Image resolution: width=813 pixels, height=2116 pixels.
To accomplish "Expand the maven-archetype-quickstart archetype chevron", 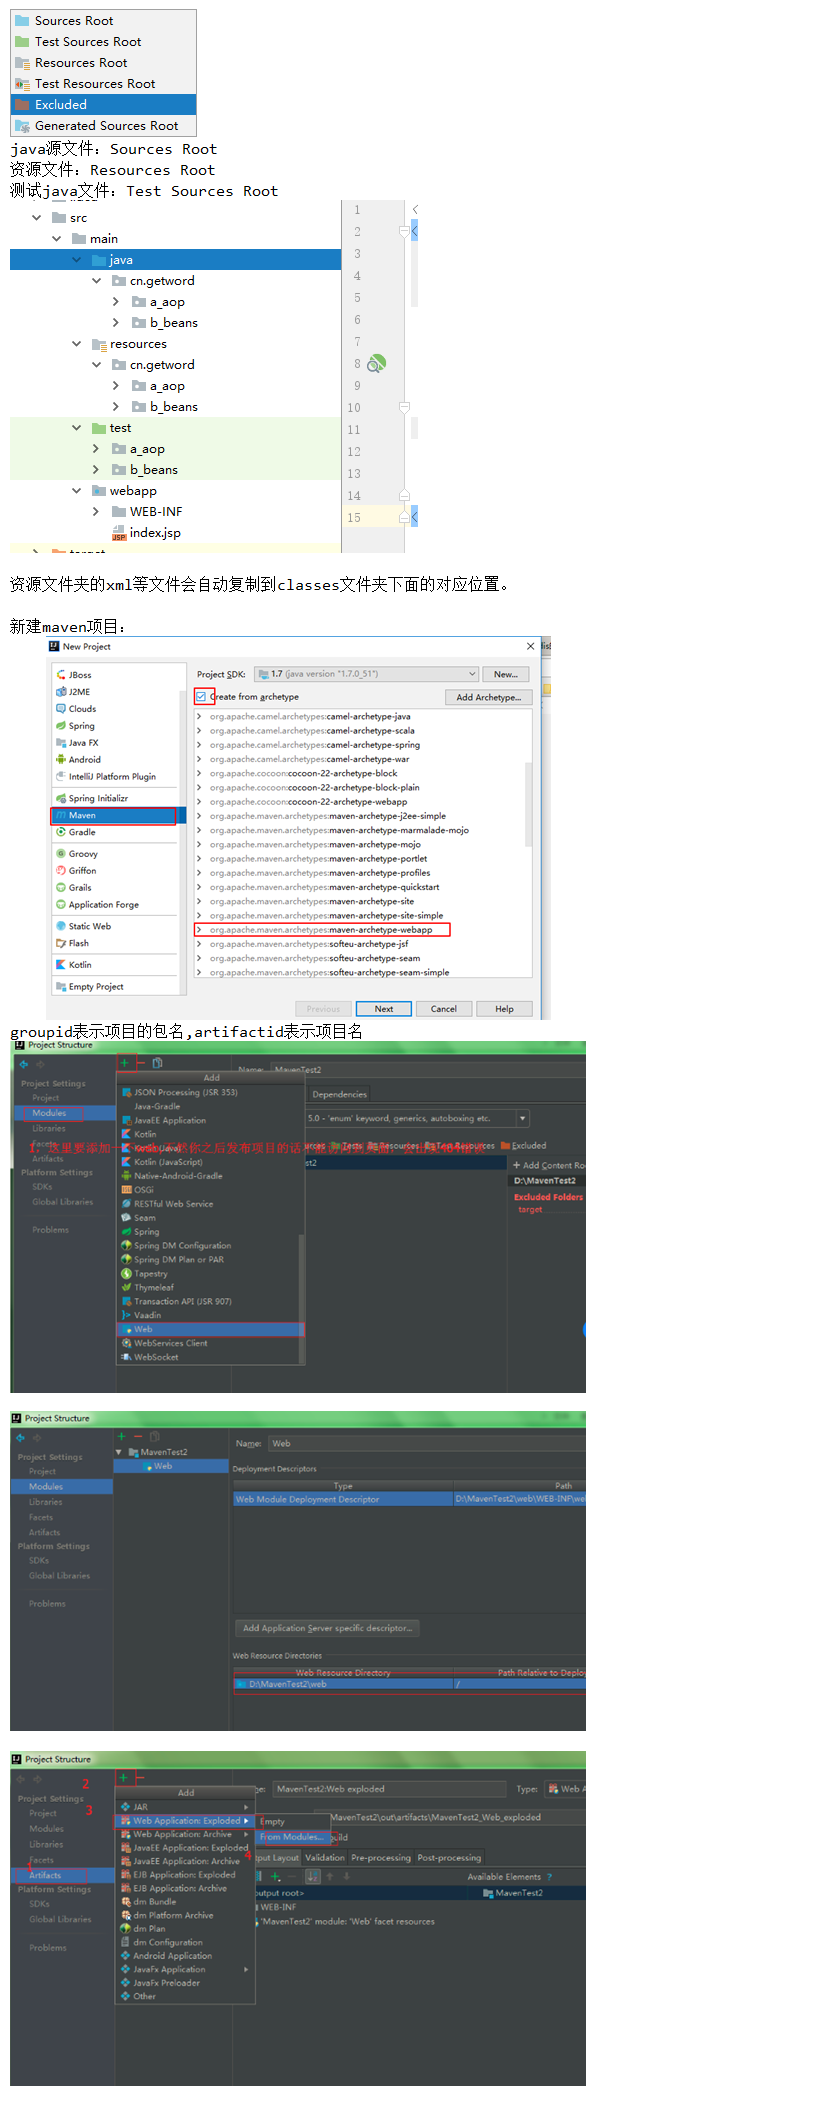I will [199, 887].
